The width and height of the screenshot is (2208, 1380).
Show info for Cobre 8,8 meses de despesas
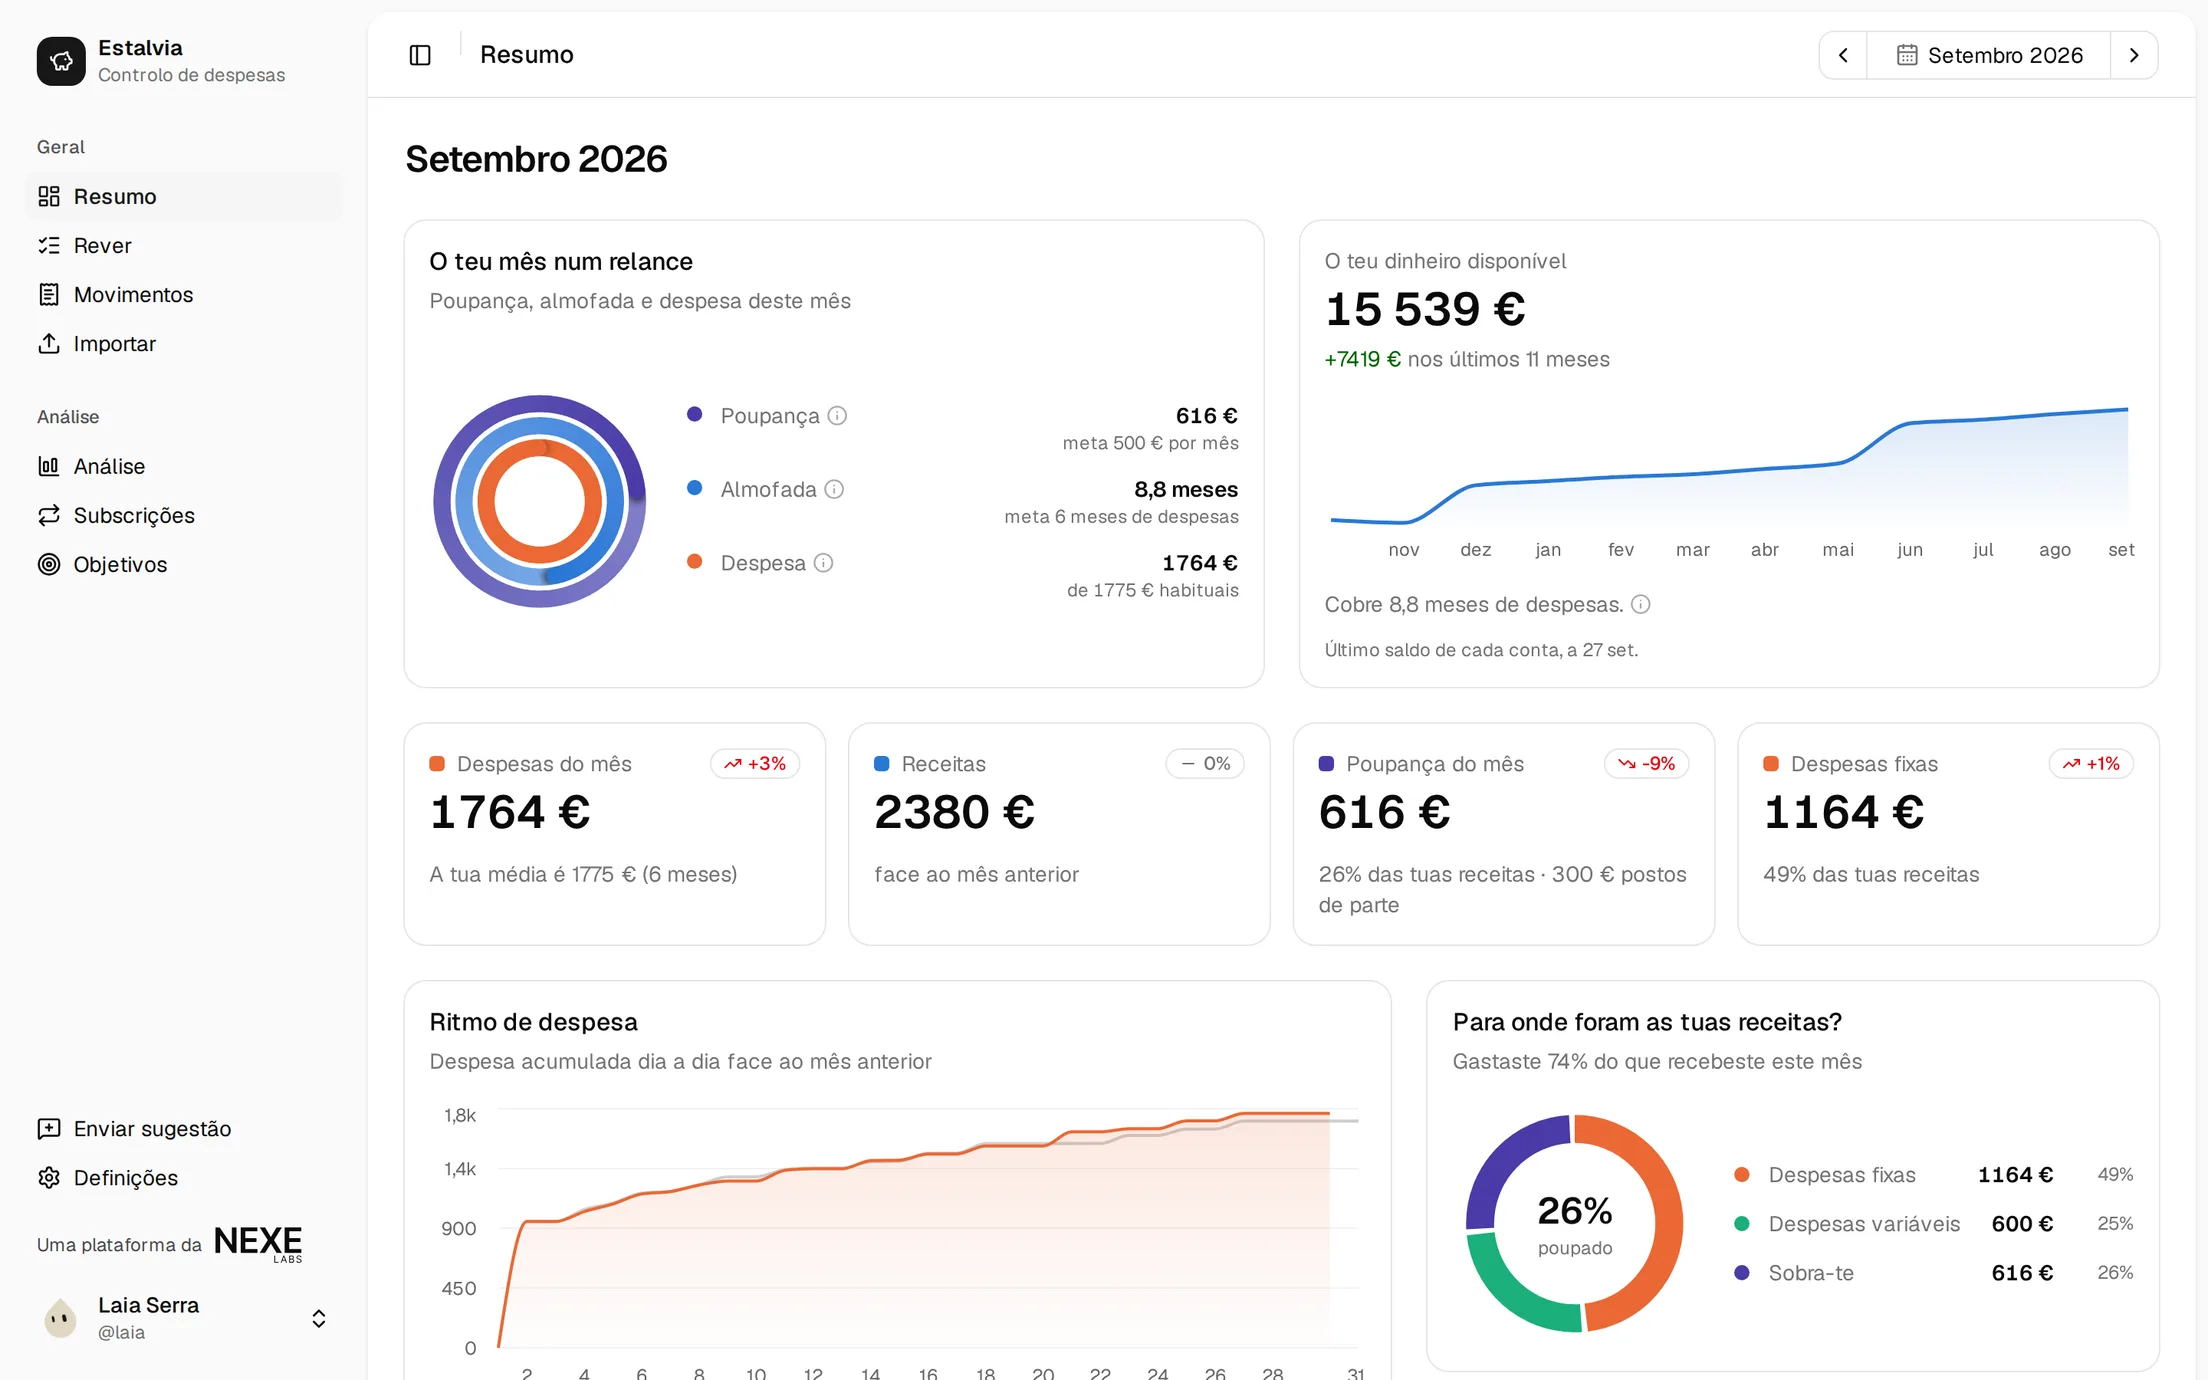1641,604
